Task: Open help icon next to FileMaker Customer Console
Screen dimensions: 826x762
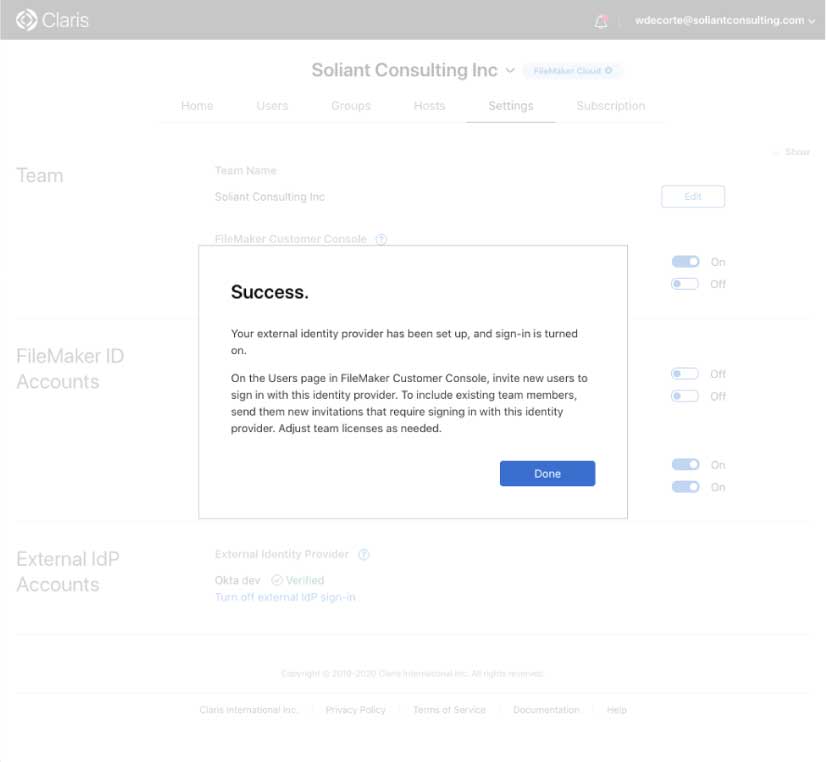Action: click(x=381, y=239)
